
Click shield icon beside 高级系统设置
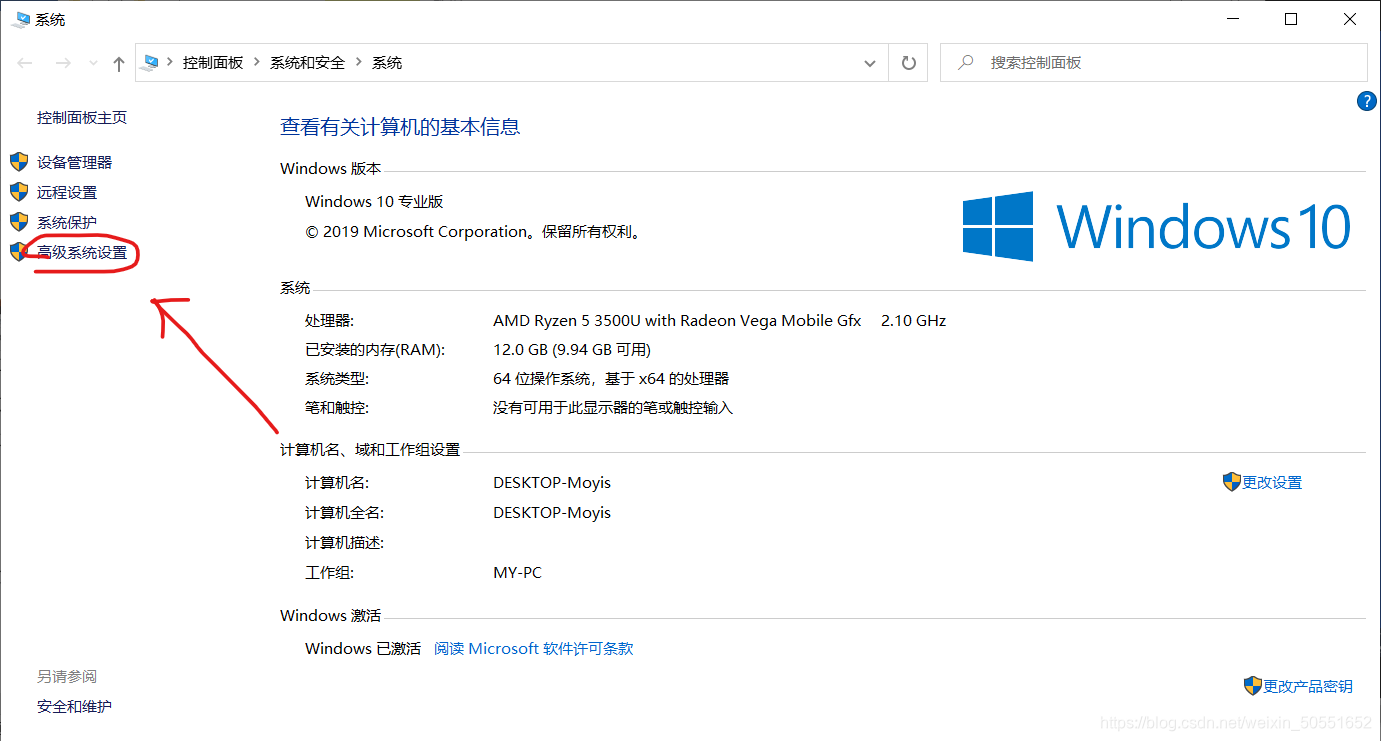coord(19,251)
